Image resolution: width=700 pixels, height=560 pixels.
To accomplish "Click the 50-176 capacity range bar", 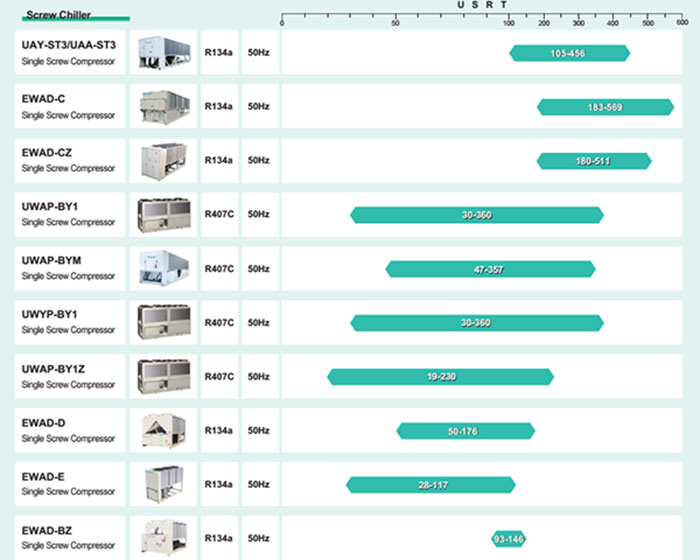I will coord(466,431).
